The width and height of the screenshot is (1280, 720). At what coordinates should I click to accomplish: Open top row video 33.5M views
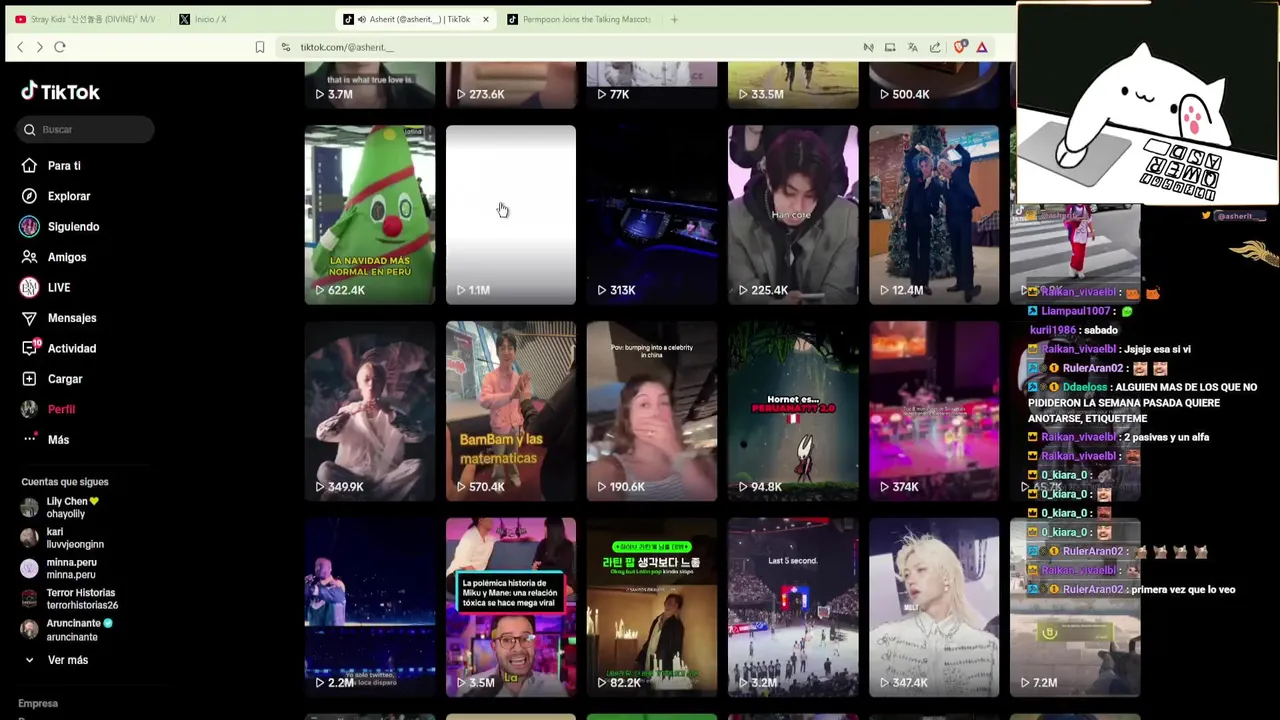(x=793, y=85)
